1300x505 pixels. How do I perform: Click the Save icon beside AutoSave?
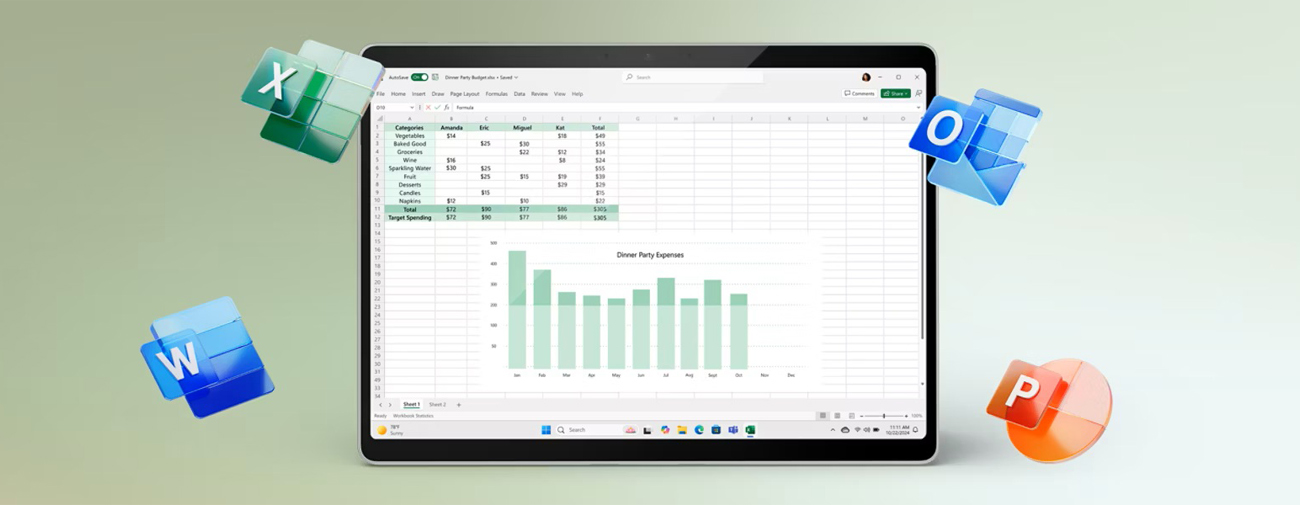coord(435,77)
